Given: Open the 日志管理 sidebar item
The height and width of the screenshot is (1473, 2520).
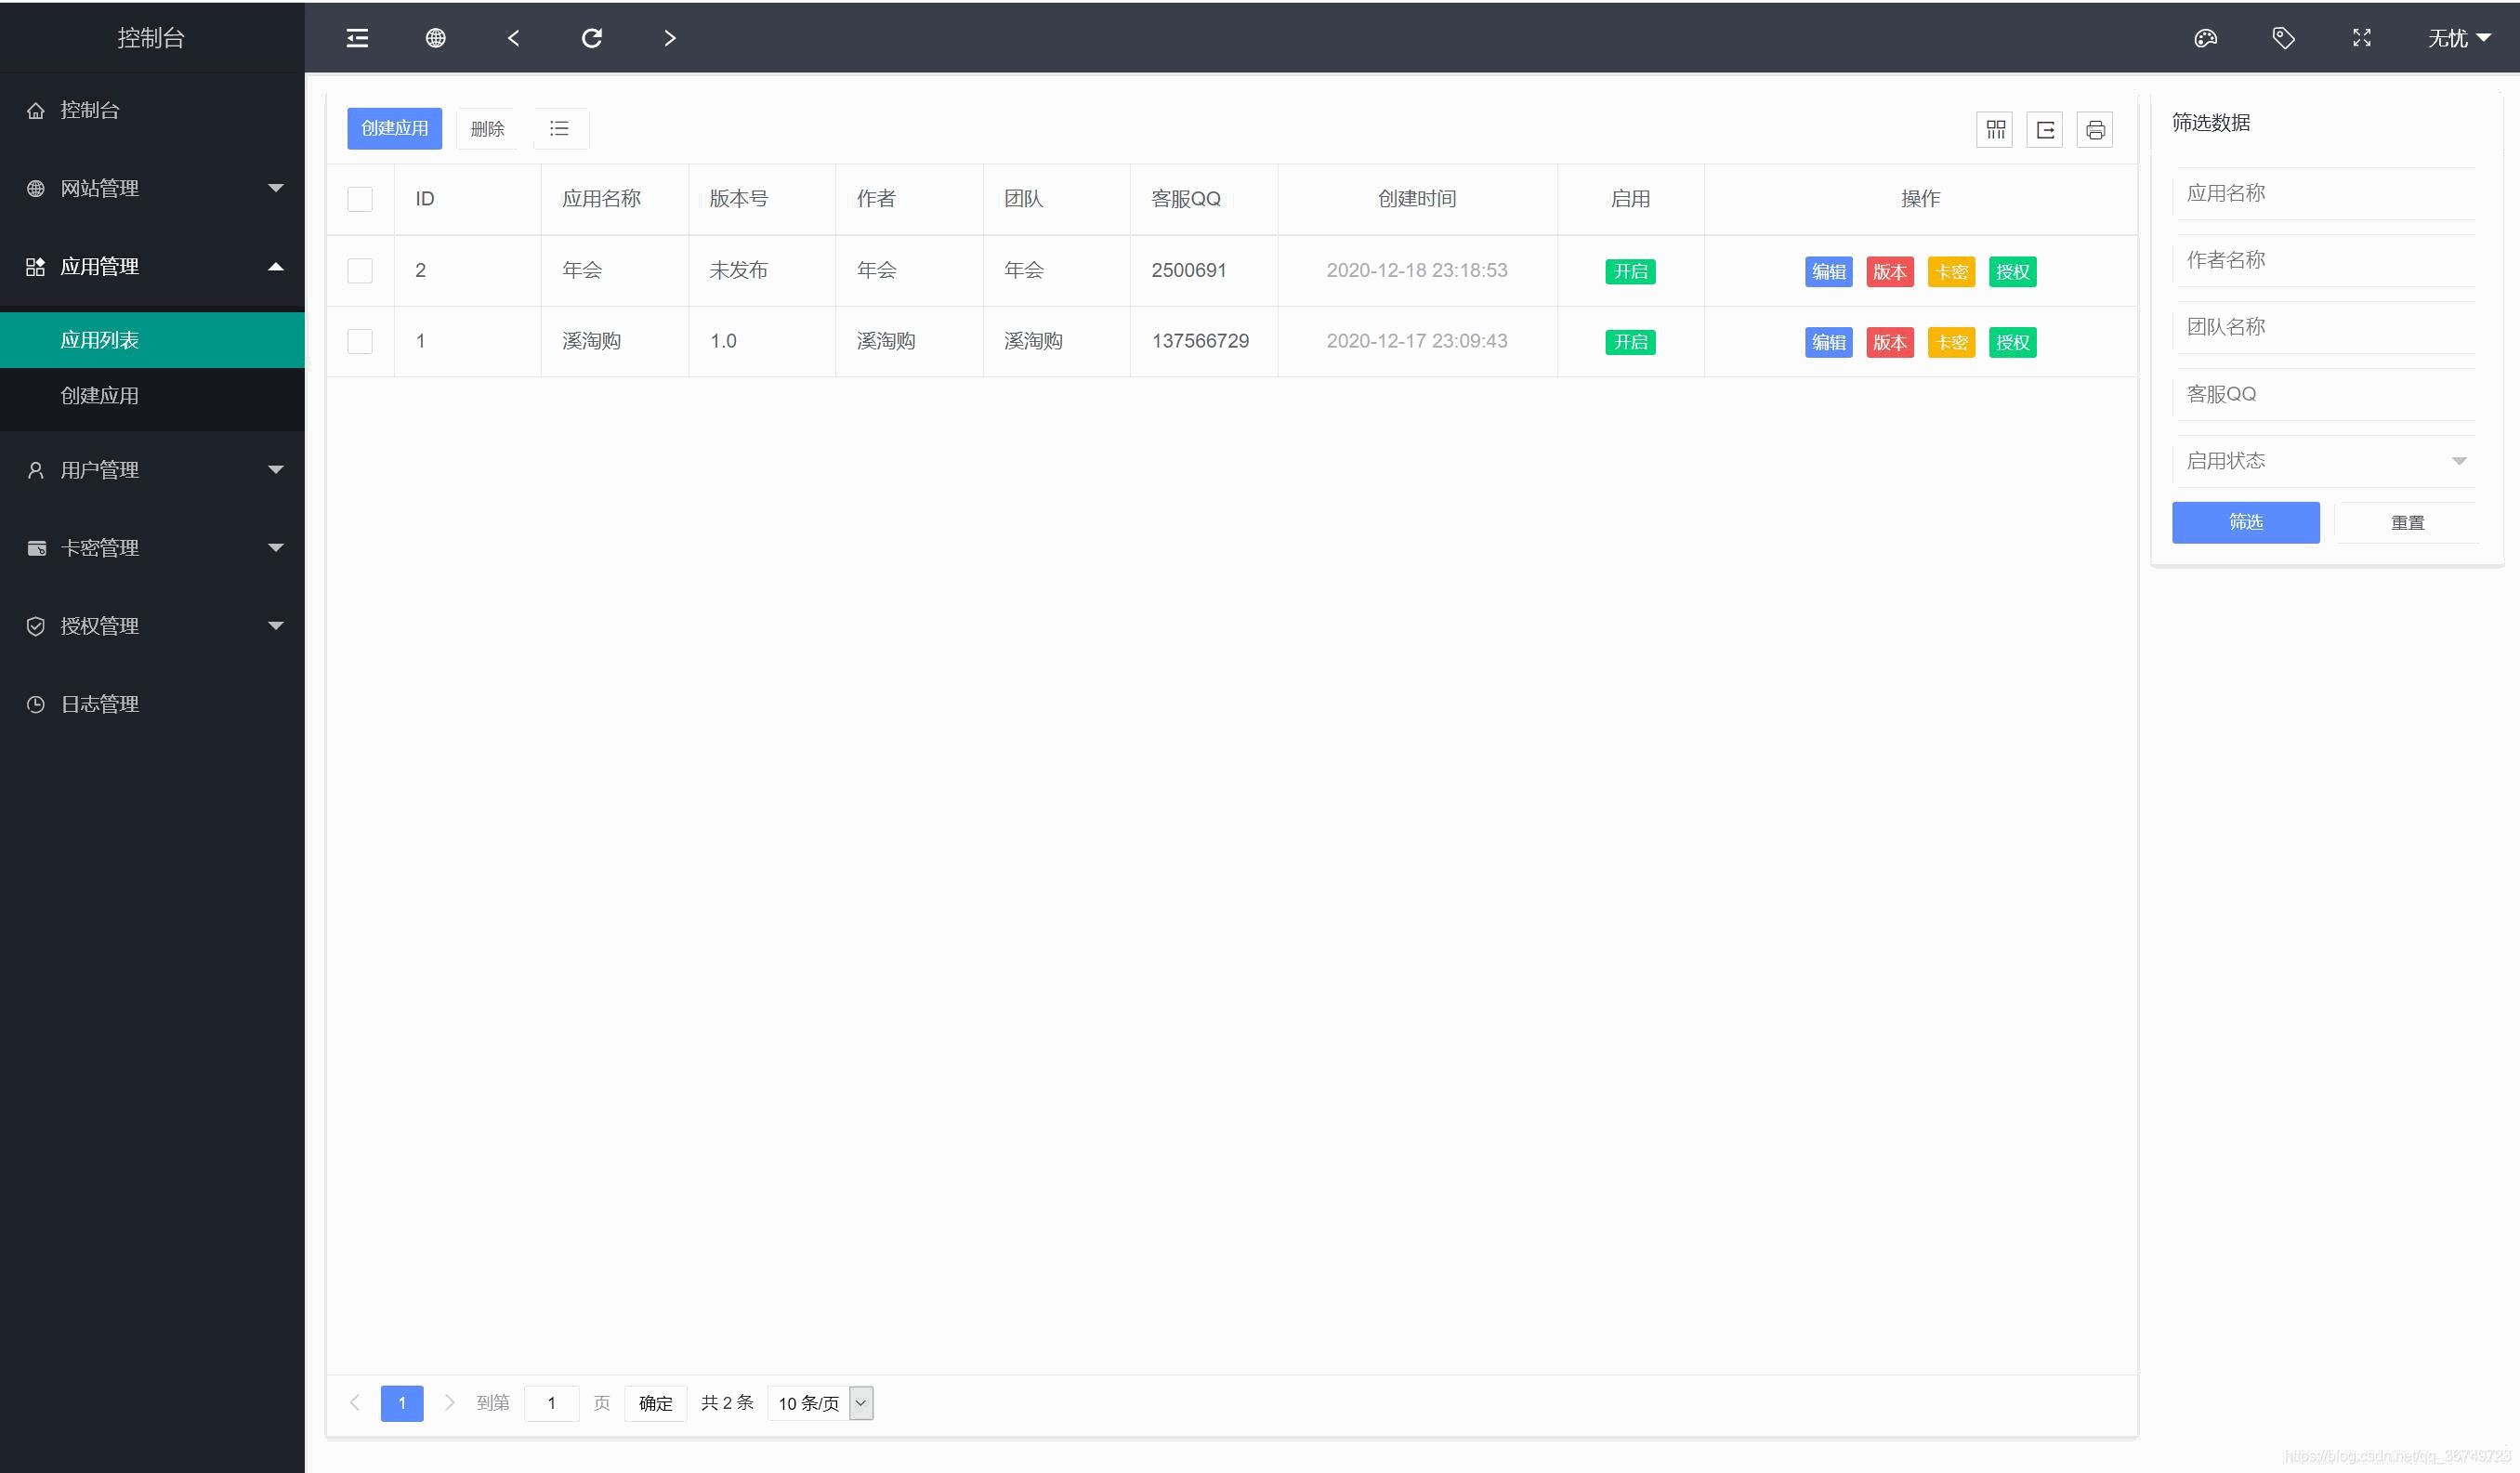Looking at the screenshot, I should point(100,704).
